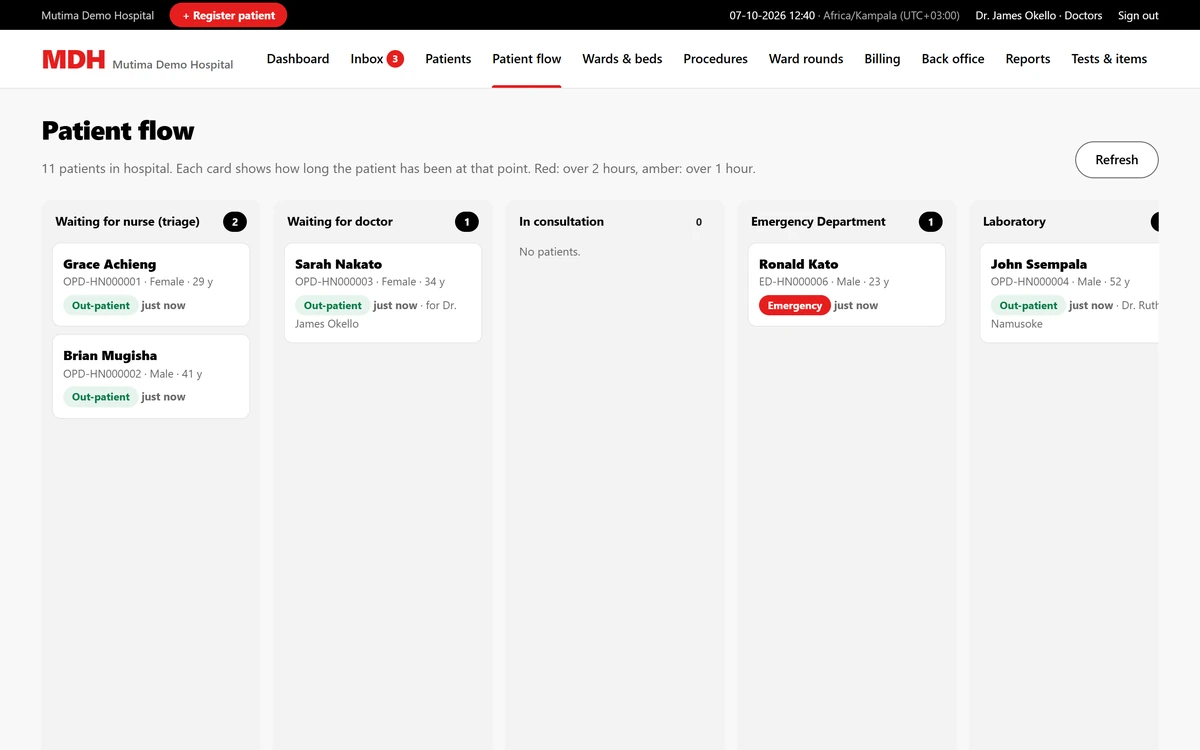
Task: Click the Out-patient tag on Sarah Nakato's card
Action: click(x=332, y=306)
